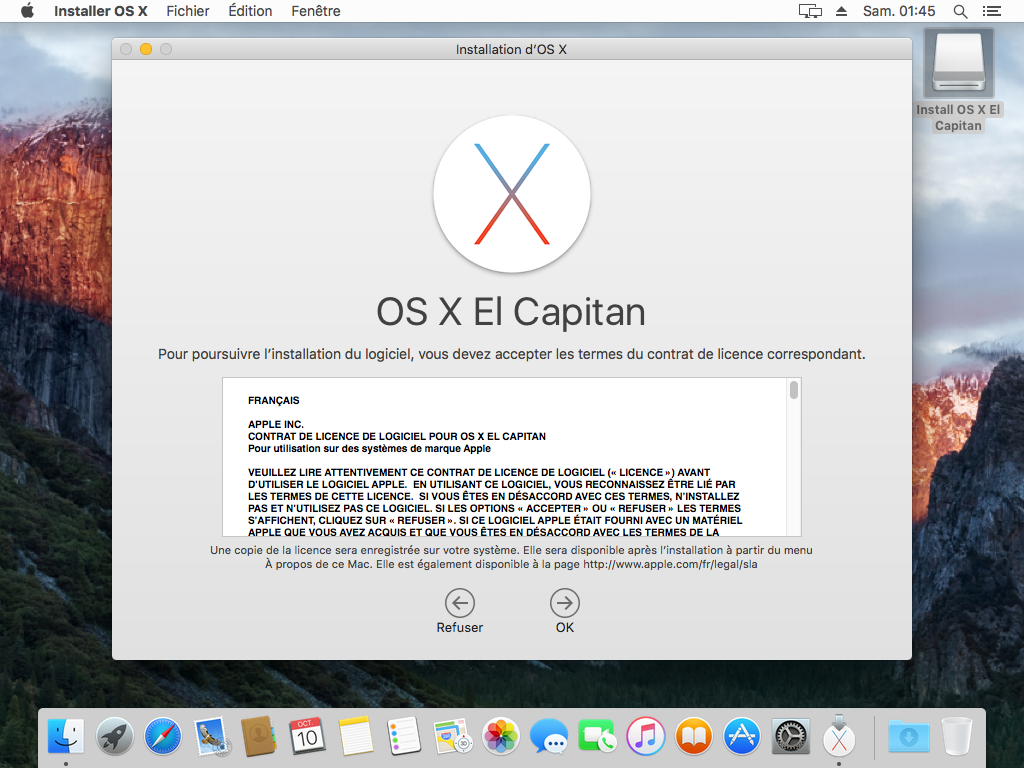Open the Apple menu
The image size is (1024, 768).
(27, 11)
